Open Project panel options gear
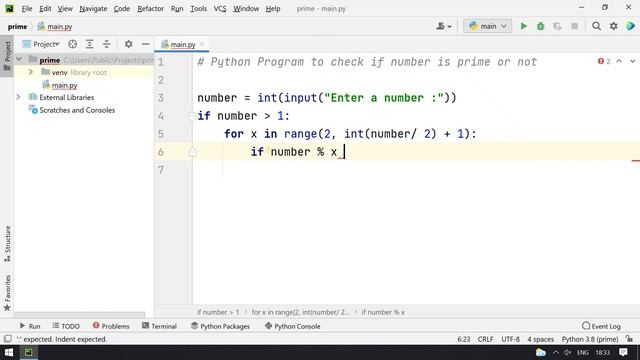 coord(129,44)
